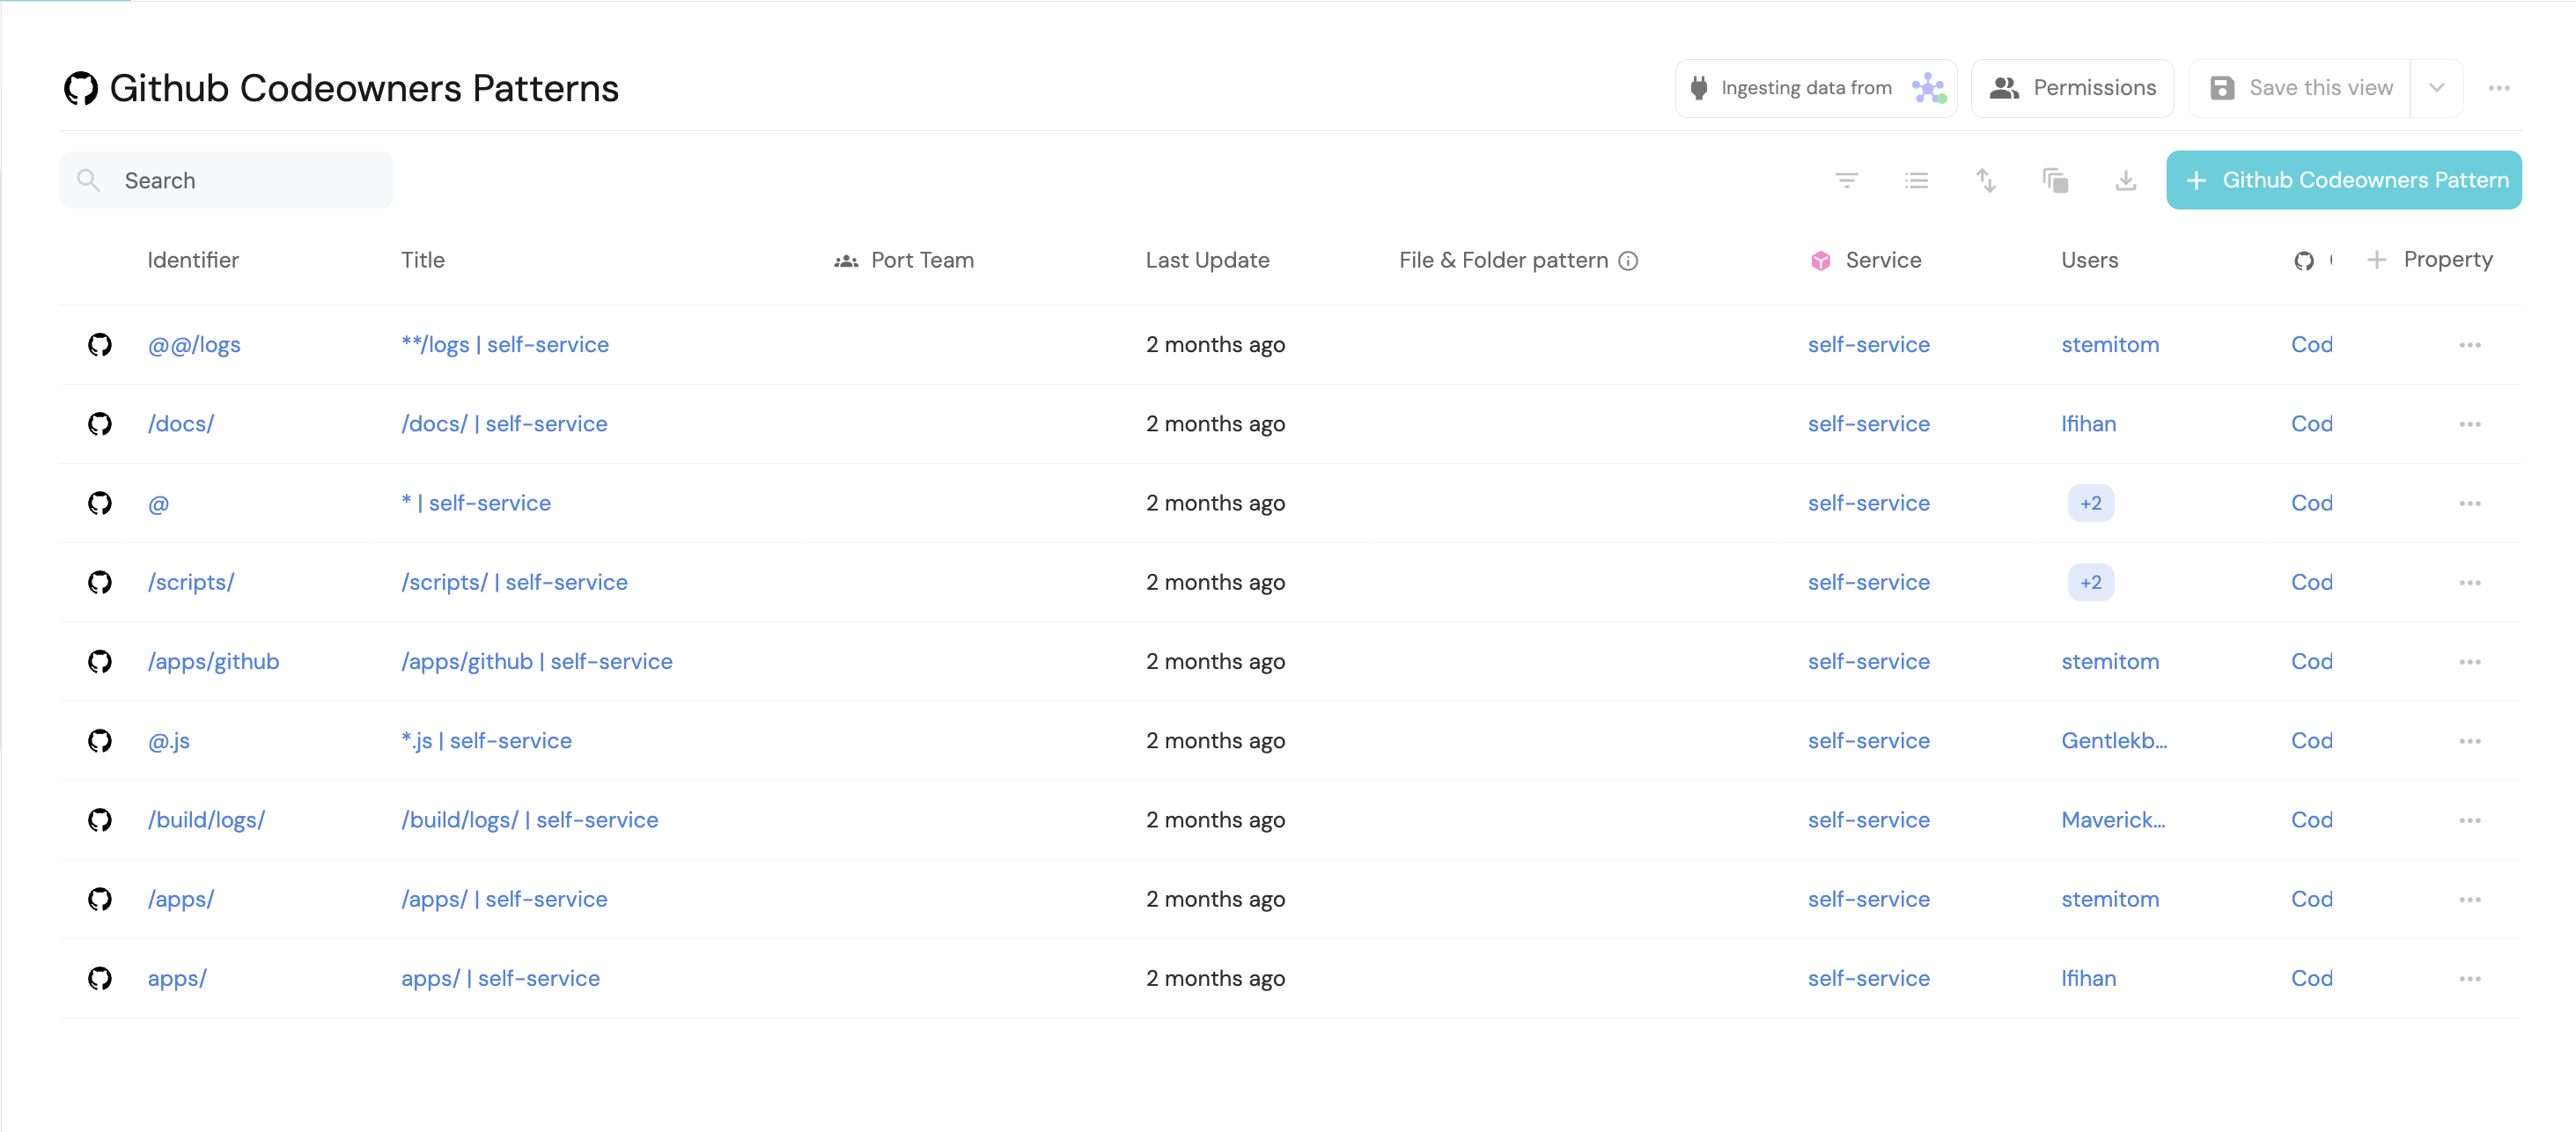Expand the +2 users badge on @ row
This screenshot has height=1132, width=2576.
pos(2091,503)
